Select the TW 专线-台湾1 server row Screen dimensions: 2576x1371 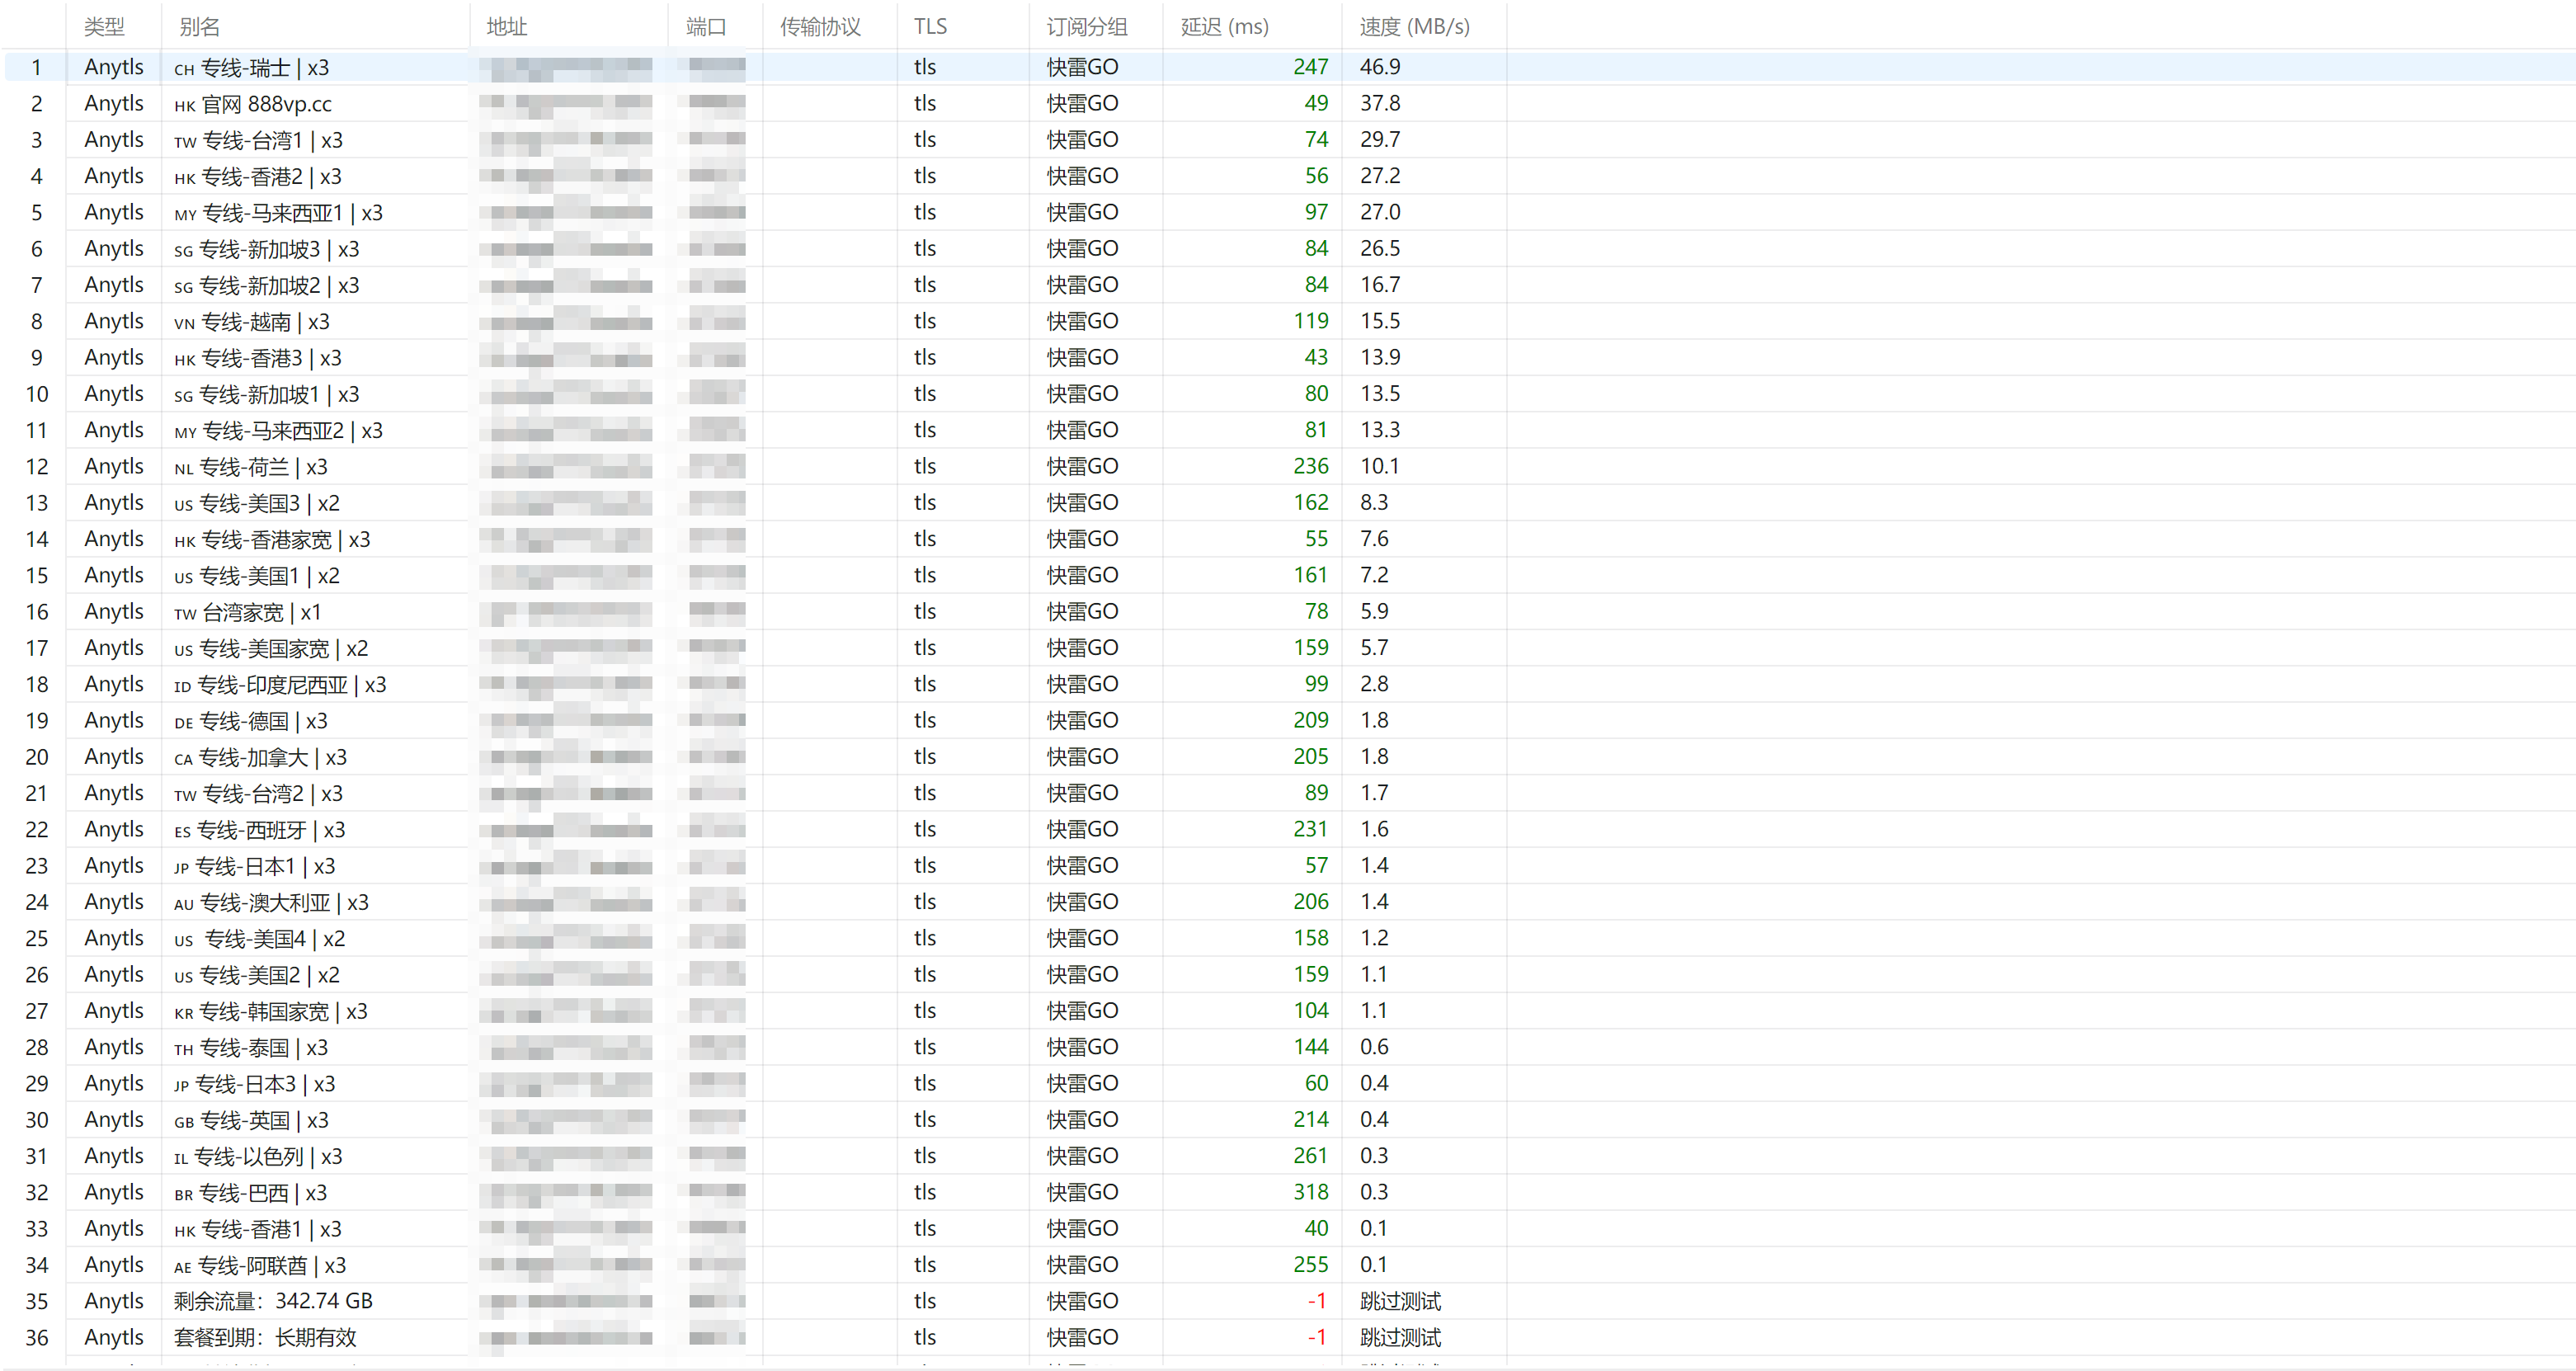(x=1288, y=140)
